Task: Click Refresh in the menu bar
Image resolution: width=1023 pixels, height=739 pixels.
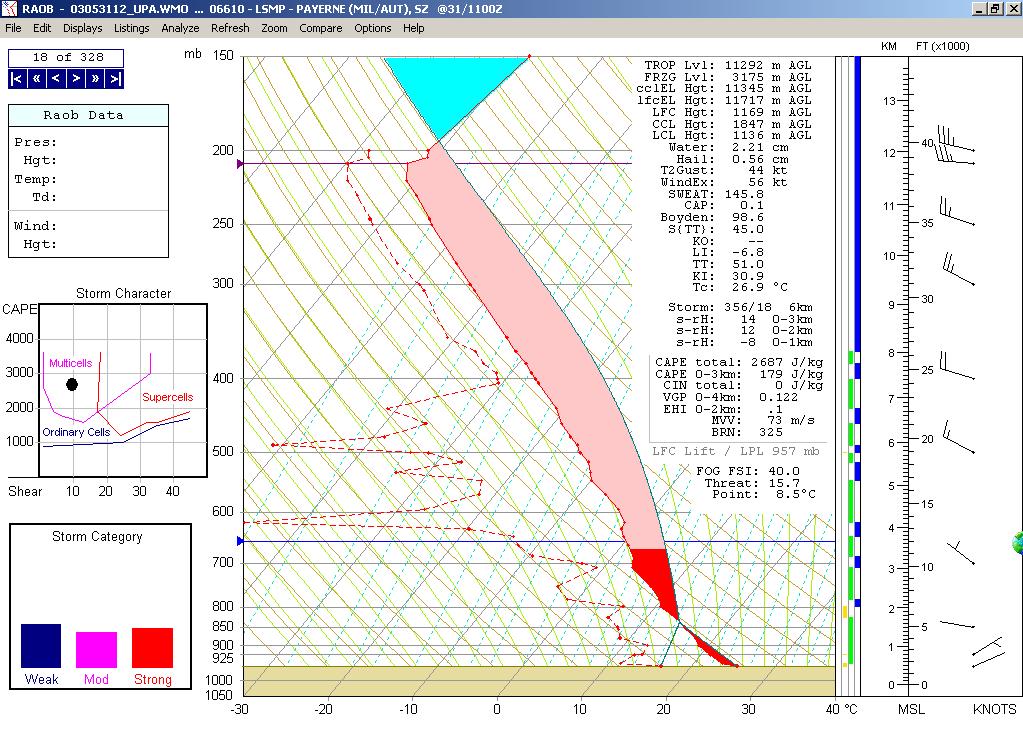Action: click(x=230, y=28)
